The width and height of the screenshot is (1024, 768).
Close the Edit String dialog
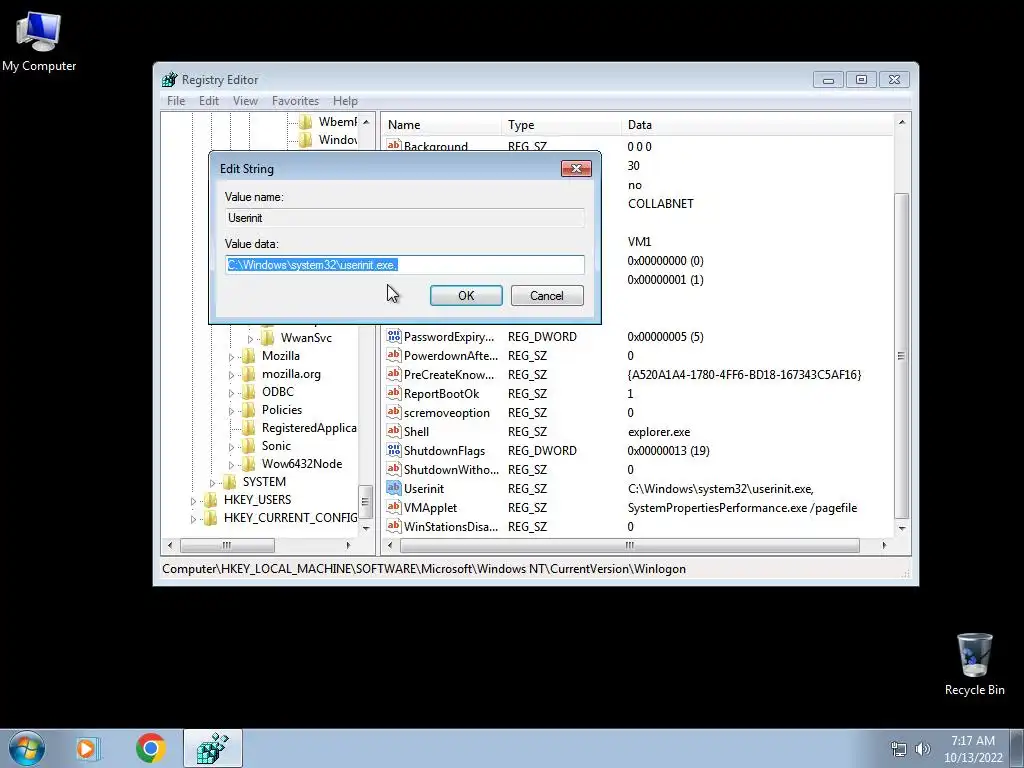576,168
